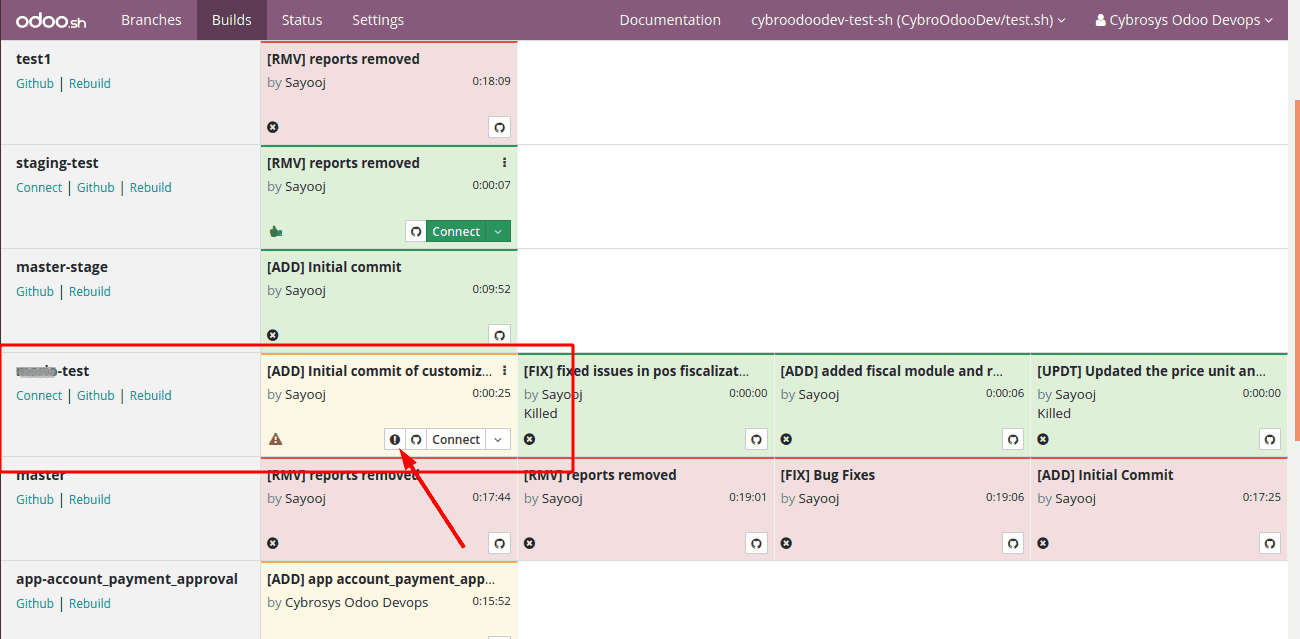
Task: Open GitHub icon on master Initial Commit build
Action: point(1270,543)
